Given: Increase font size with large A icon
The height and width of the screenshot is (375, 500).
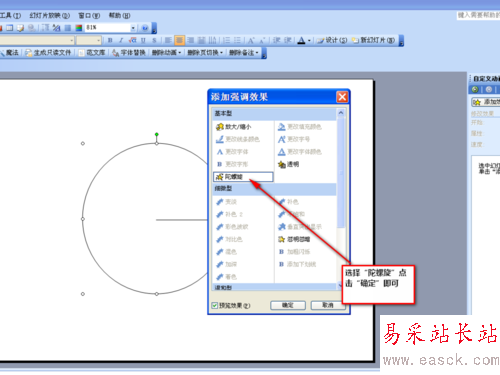Looking at the screenshot, I should tap(251, 40).
